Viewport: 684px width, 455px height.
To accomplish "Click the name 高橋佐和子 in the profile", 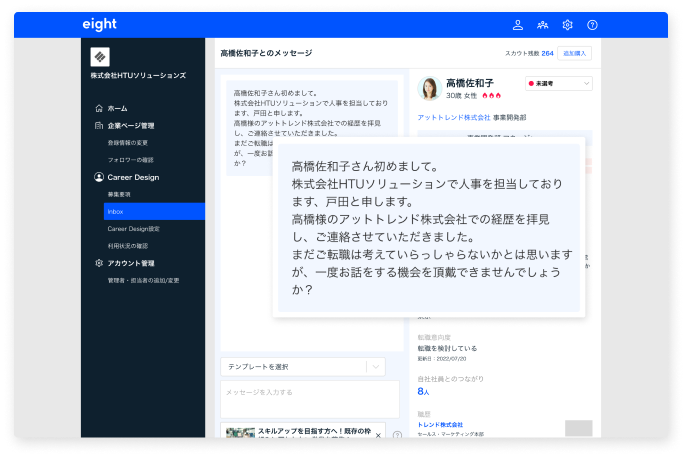I will point(470,83).
